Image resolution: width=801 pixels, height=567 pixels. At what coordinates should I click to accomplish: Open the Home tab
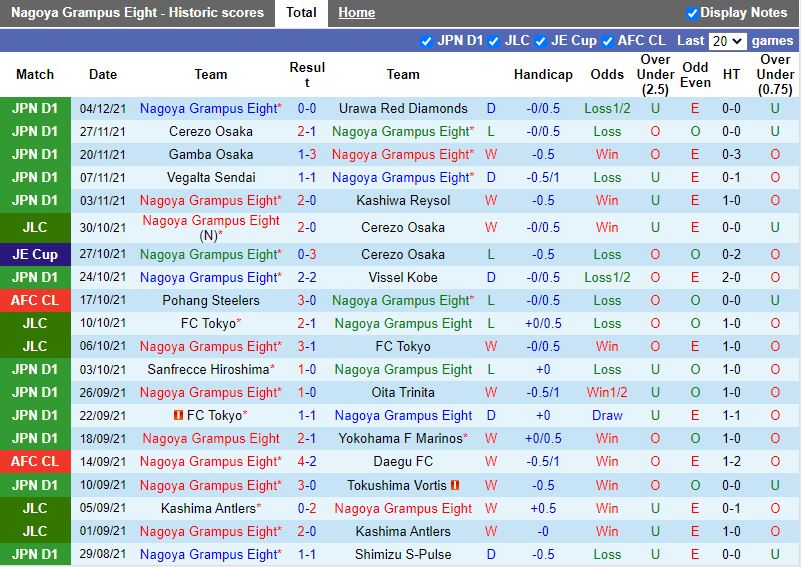tap(357, 13)
